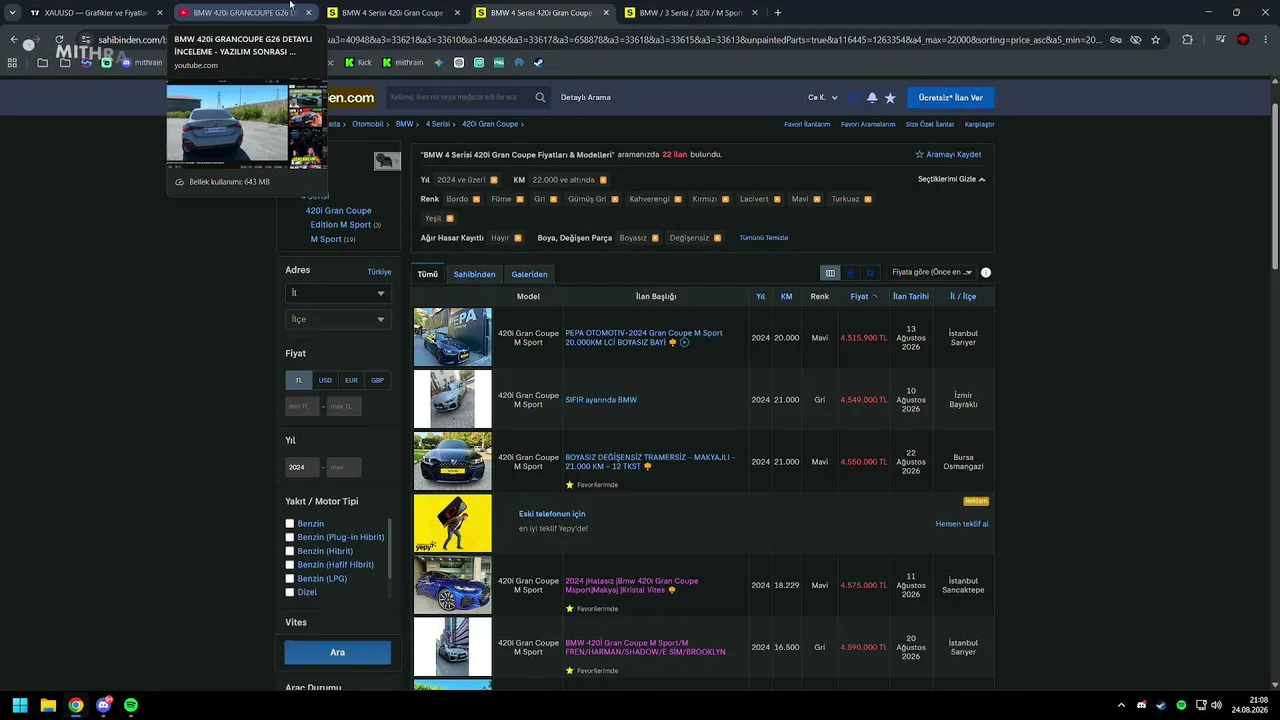Open the Otomobil breadcrumb link

pyautogui.click(x=368, y=124)
